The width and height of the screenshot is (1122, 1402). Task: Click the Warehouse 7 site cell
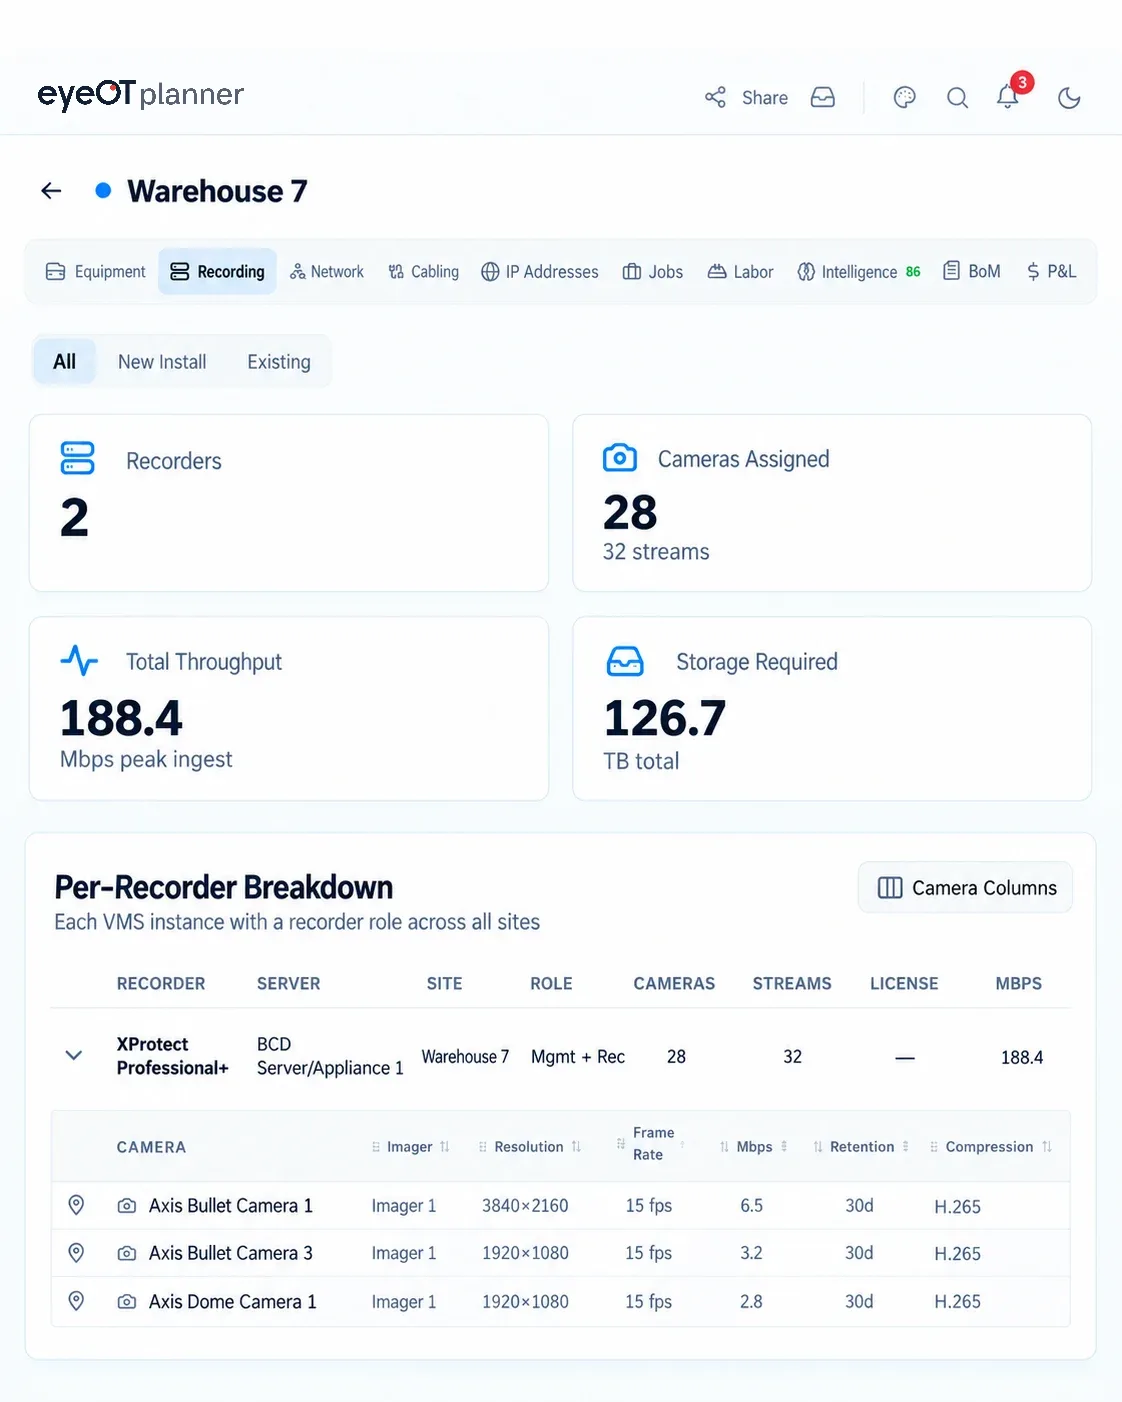tap(465, 1057)
